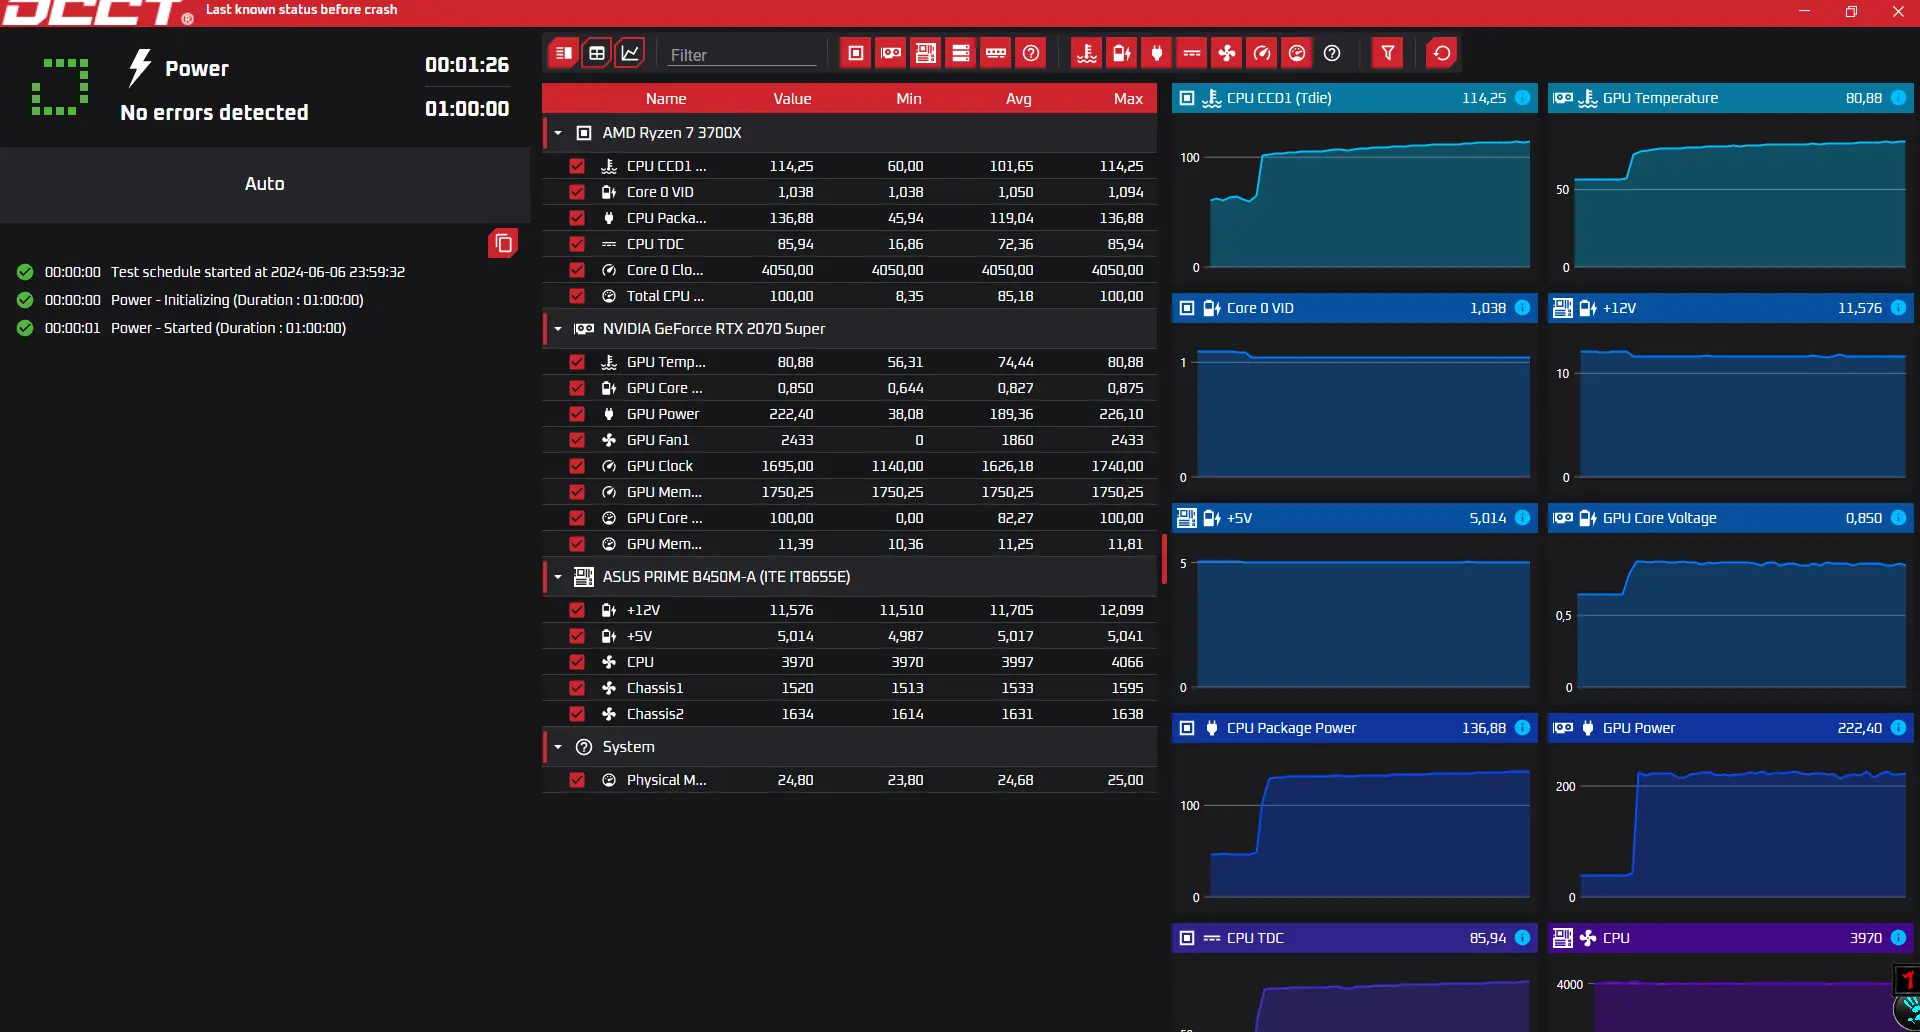Open info for CPU CCD1 (Tdie) graph

pos(1522,98)
